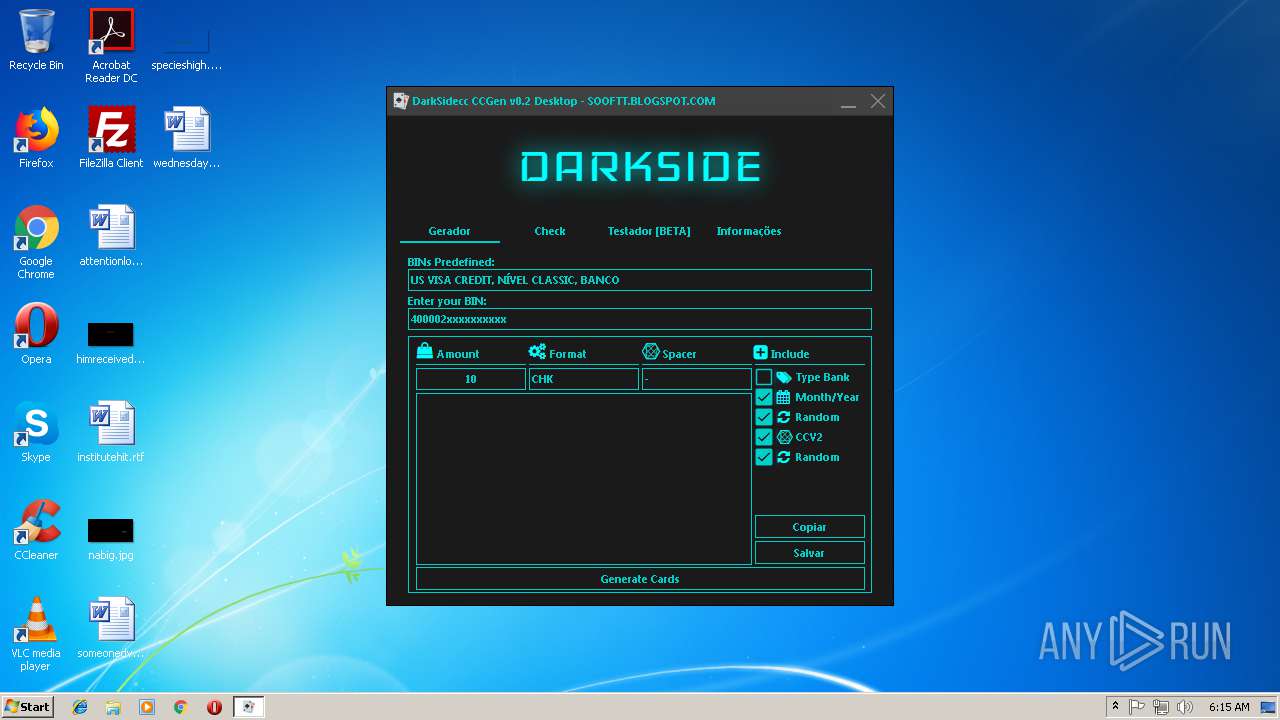
Task: Select institutehit.rtf file icon
Action: (x=111, y=432)
